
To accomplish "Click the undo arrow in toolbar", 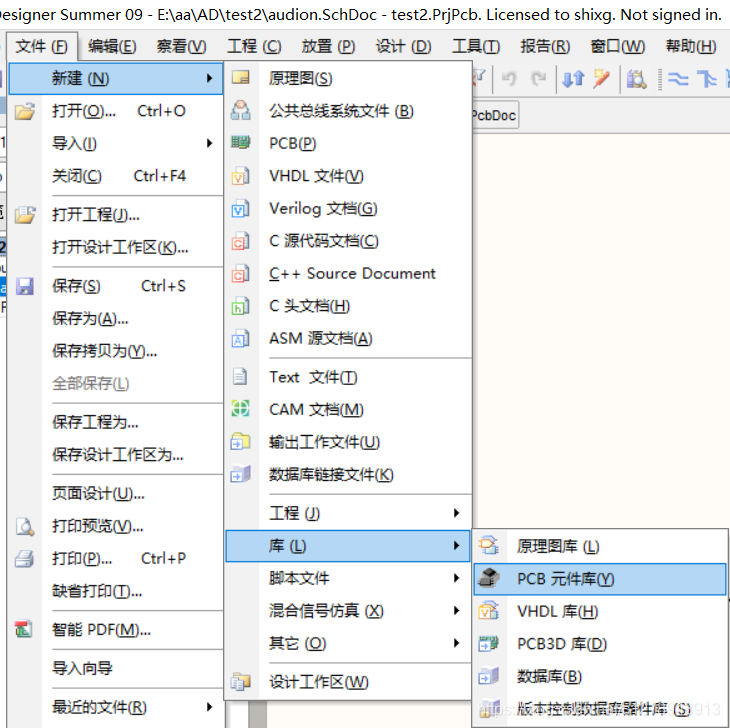I will 509,79.
